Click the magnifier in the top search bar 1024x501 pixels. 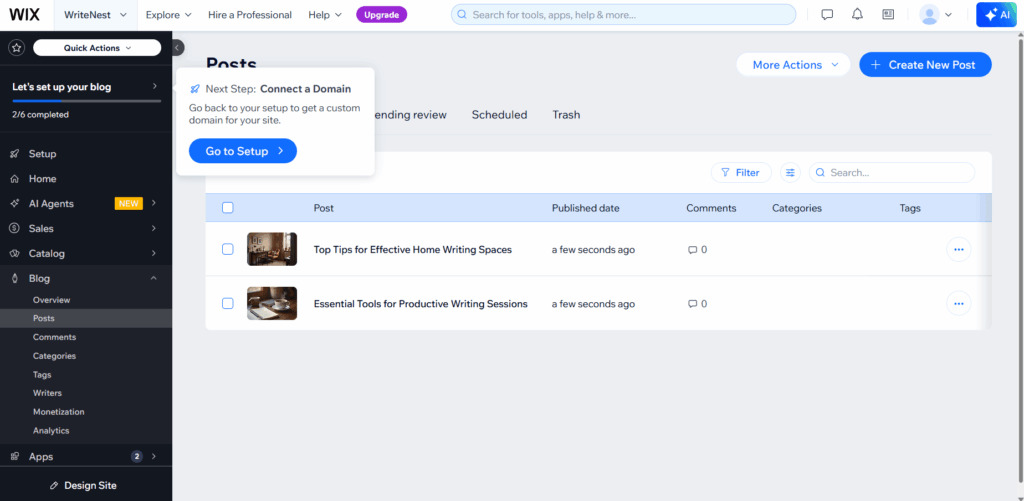click(462, 14)
